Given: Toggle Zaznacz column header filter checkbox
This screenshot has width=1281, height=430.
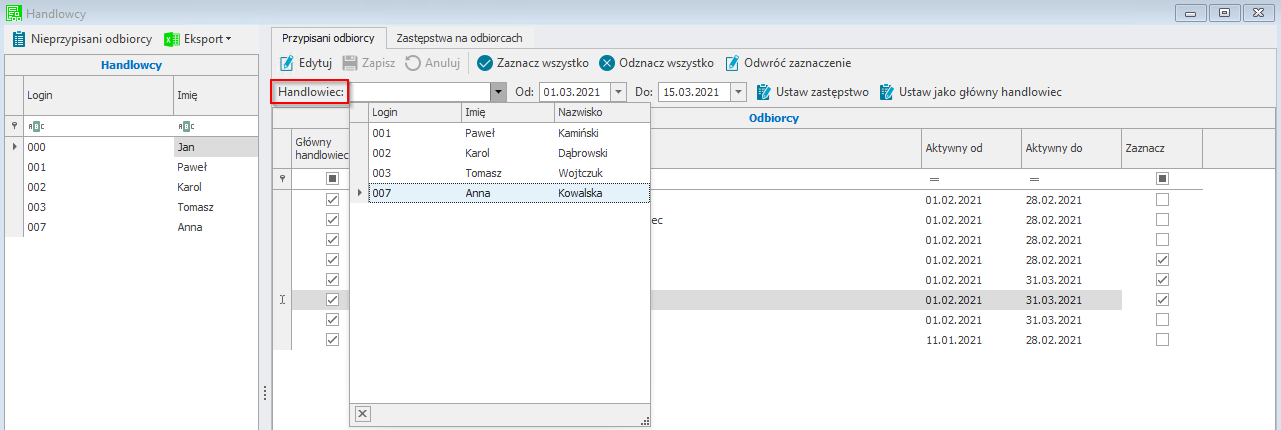Looking at the screenshot, I should (1162, 178).
